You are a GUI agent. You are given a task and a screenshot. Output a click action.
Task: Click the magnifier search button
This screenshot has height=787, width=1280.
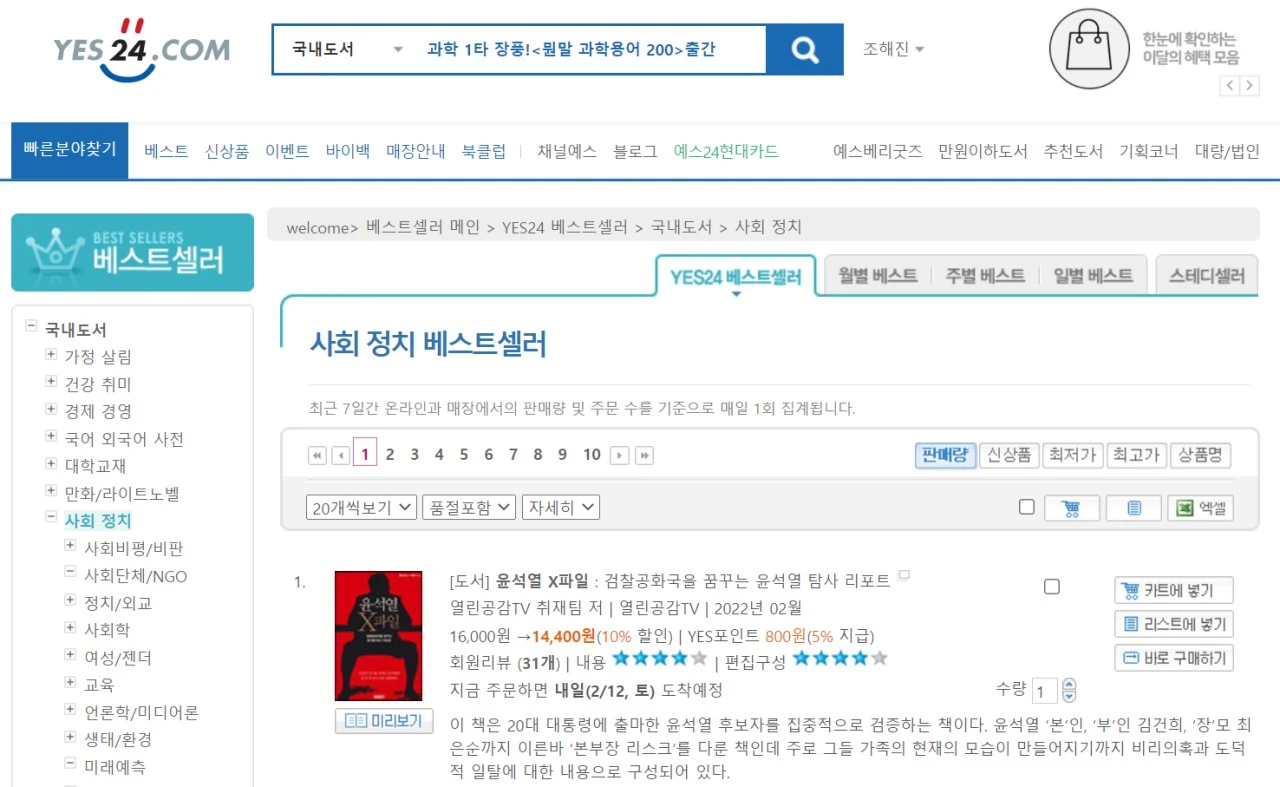pos(804,49)
